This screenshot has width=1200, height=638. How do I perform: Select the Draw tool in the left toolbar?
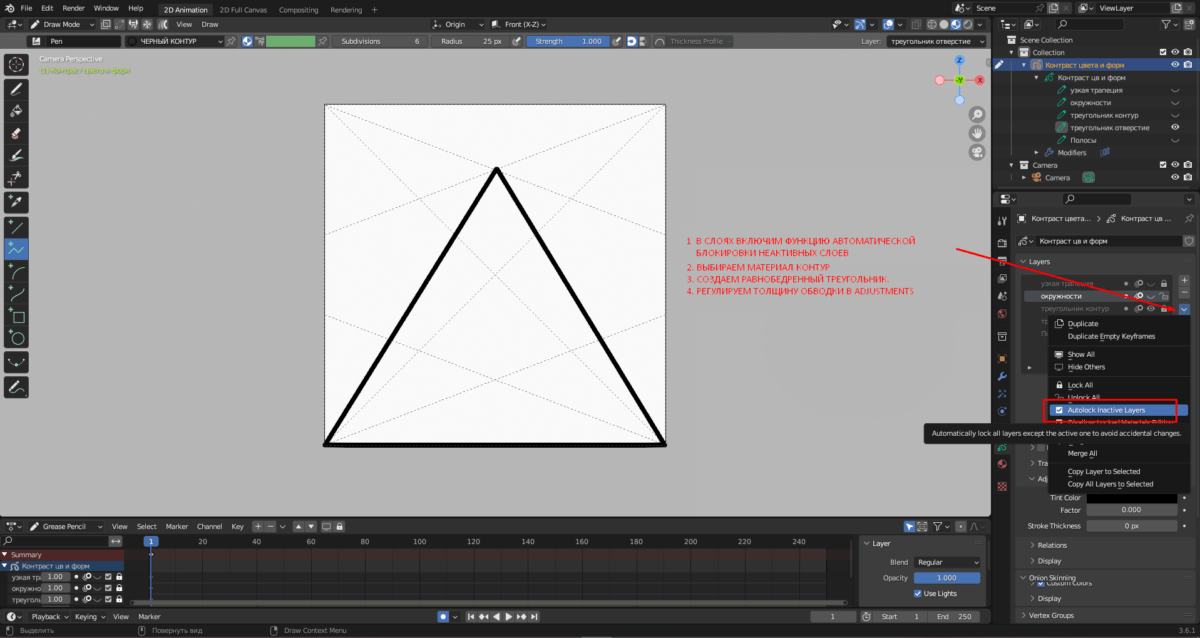point(16,89)
